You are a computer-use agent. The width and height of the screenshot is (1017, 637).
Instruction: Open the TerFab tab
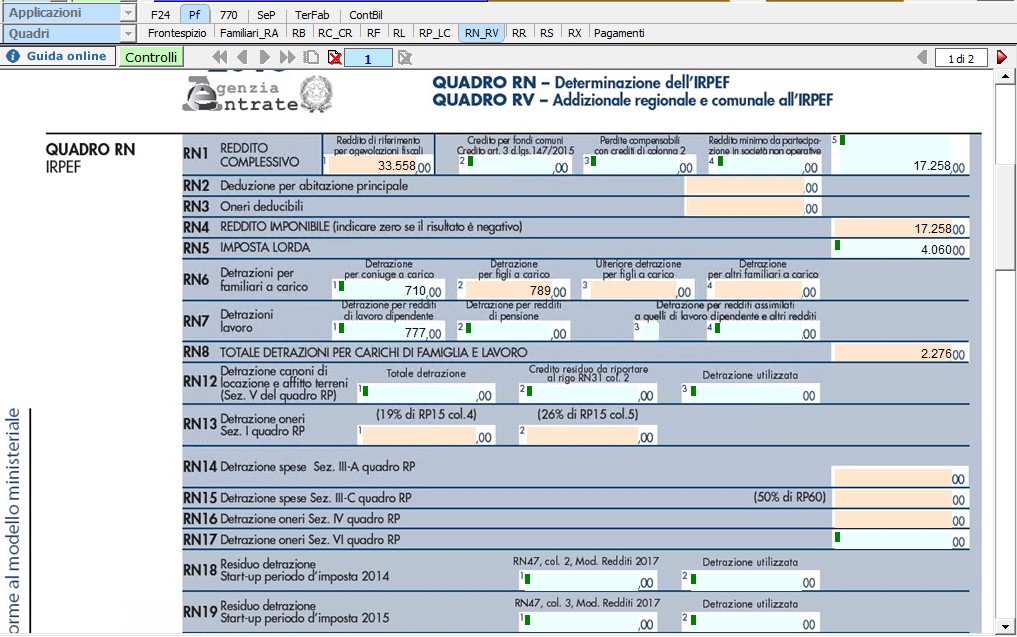click(312, 14)
